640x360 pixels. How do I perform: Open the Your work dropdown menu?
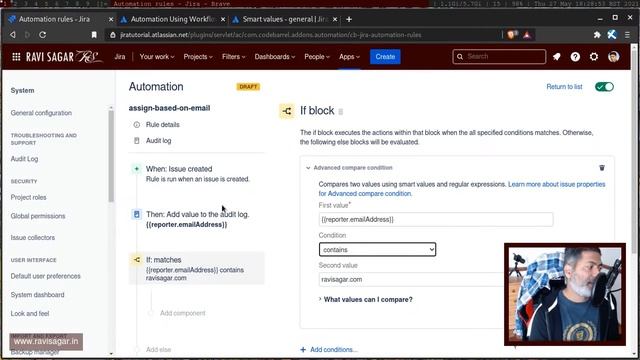point(157,57)
